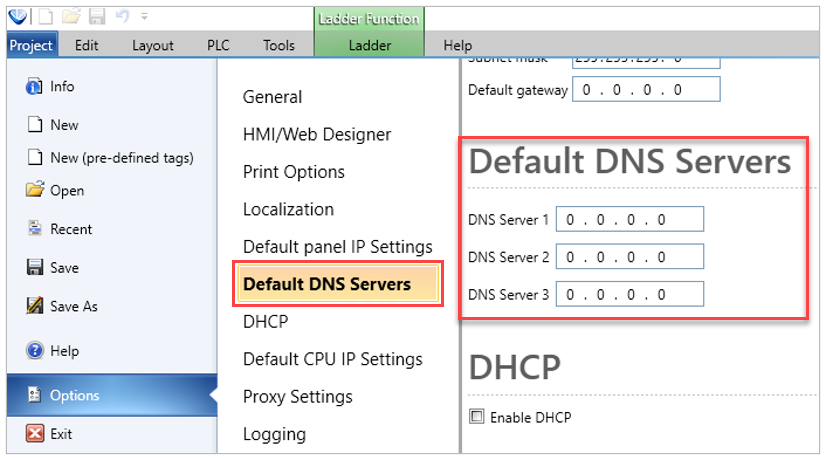The image size is (824, 459).
Task: Click the DNS Server 1 address field
Action: coord(629,220)
